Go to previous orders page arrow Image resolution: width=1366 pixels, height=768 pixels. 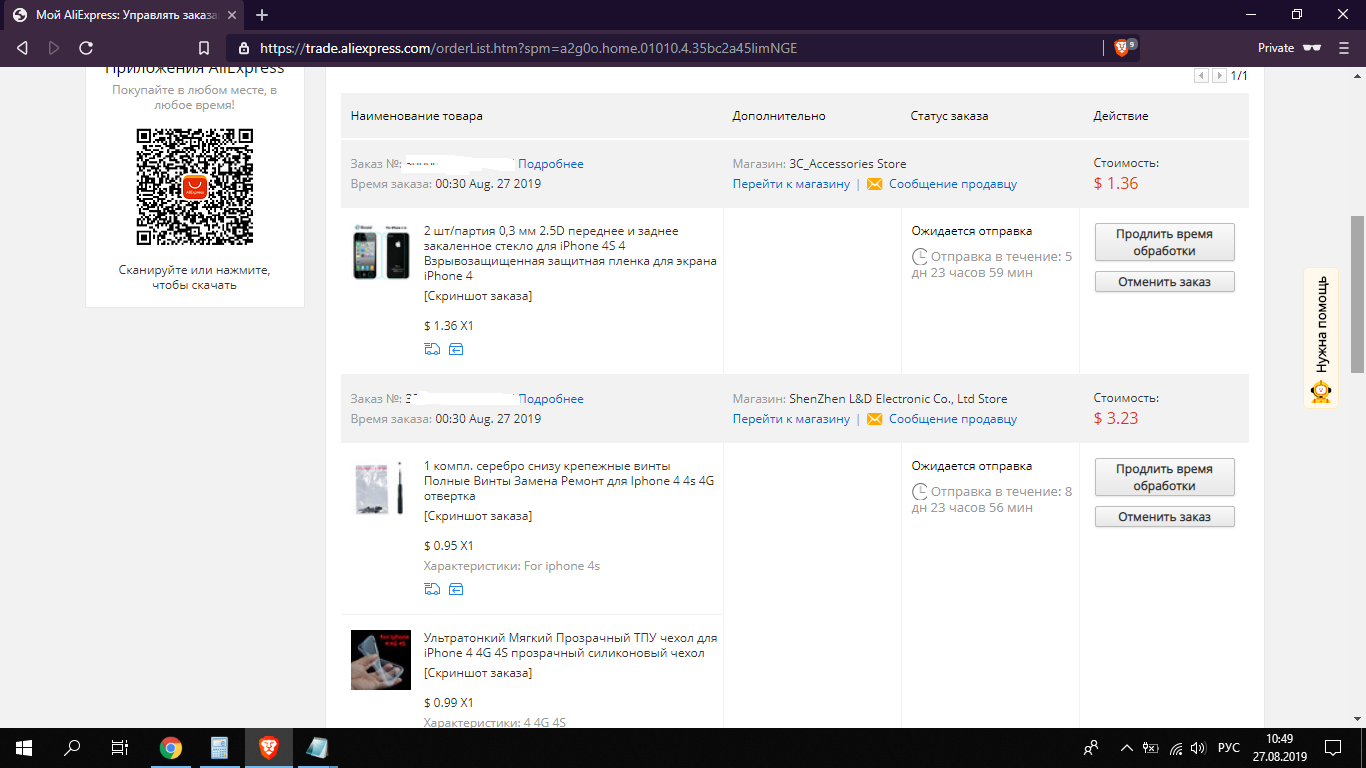click(x=1201, y=76)
